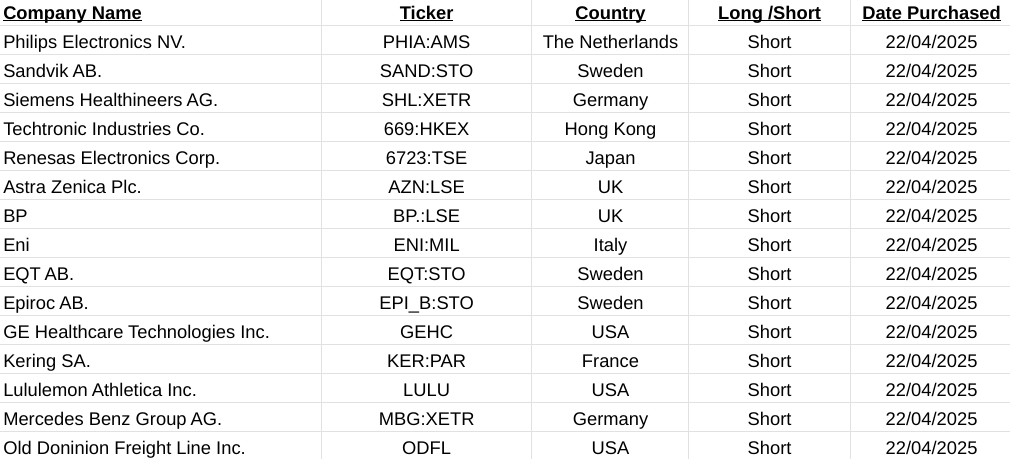Select the GE Healthcare Technologies Inc. cell
This screenshot has height=459, width=1010.
coord(137,332)
